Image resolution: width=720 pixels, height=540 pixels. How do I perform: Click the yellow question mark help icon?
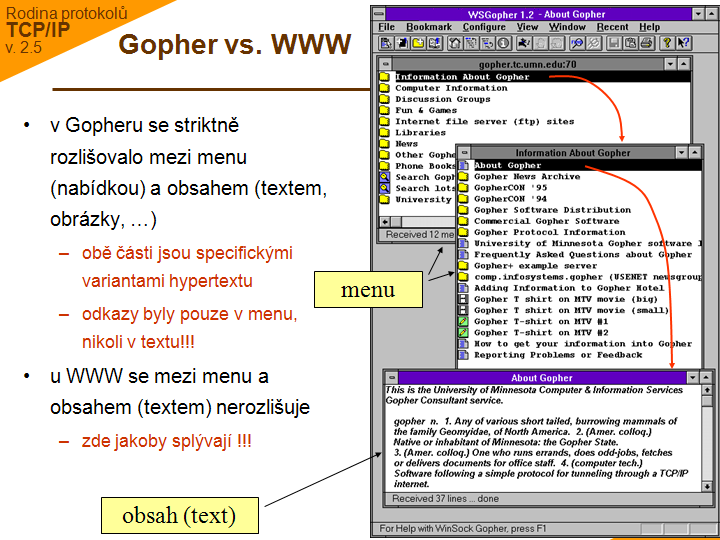coord(666,43)
